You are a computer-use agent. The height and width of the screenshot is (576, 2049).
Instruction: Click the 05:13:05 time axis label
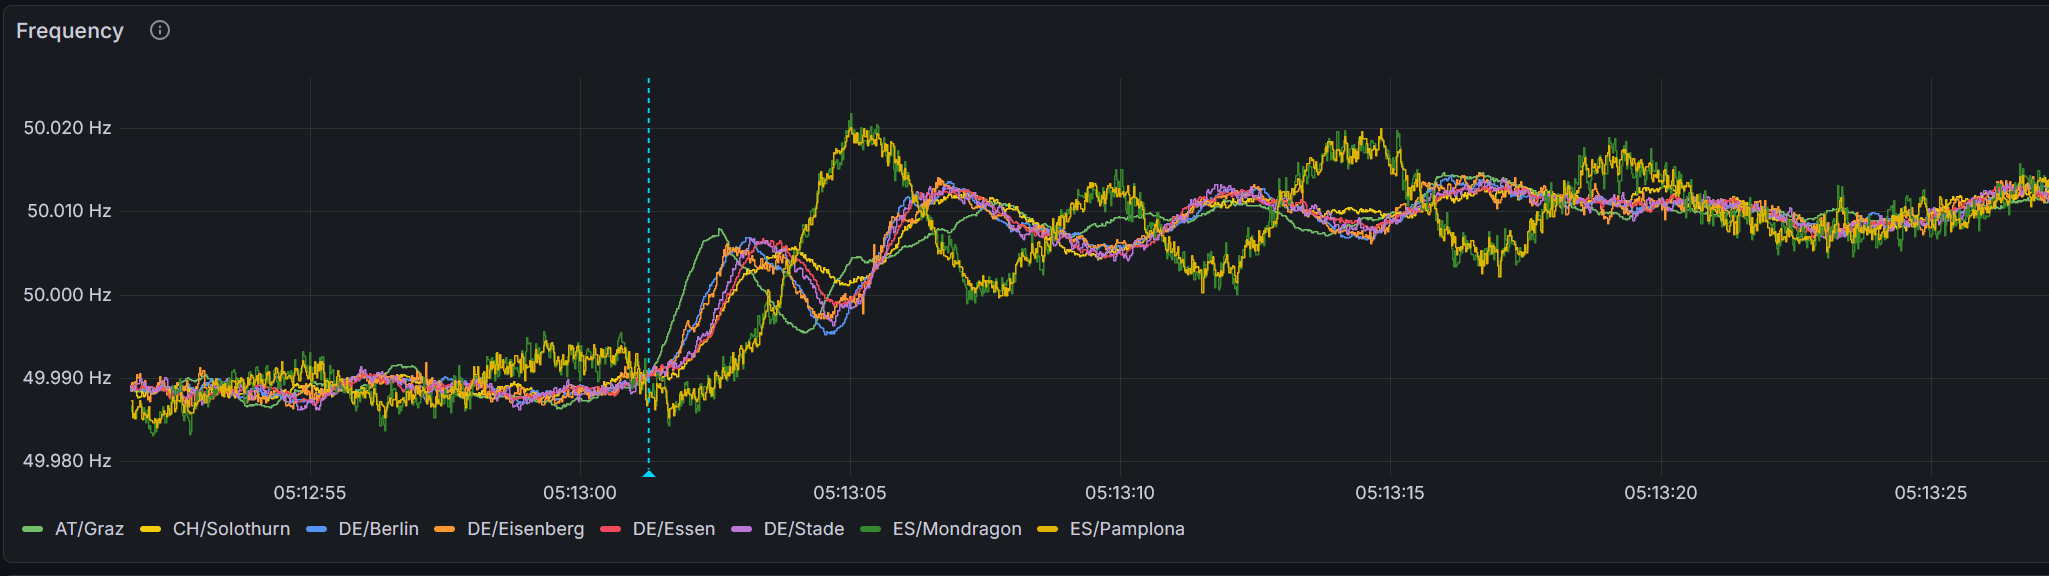[849, 493]
